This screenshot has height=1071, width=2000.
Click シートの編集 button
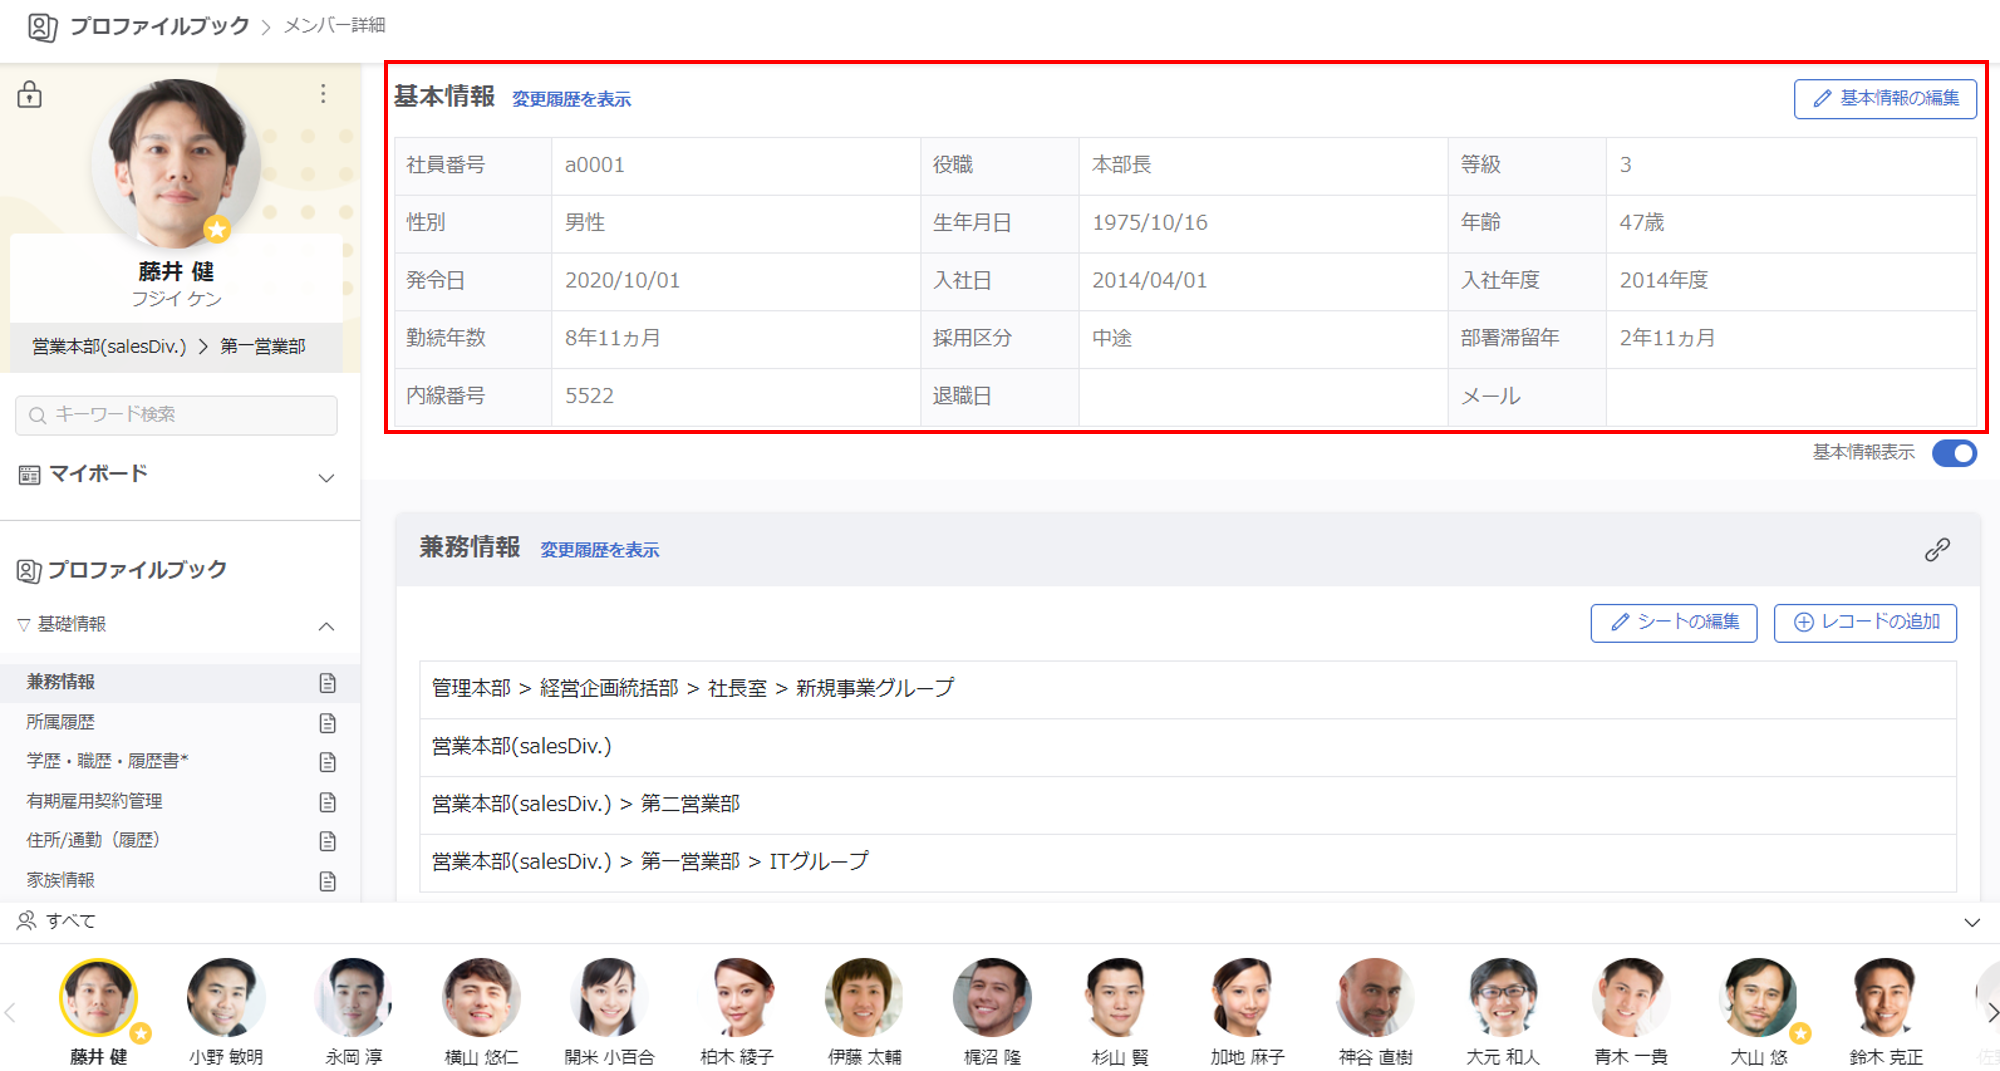(x=1674, y=622)
